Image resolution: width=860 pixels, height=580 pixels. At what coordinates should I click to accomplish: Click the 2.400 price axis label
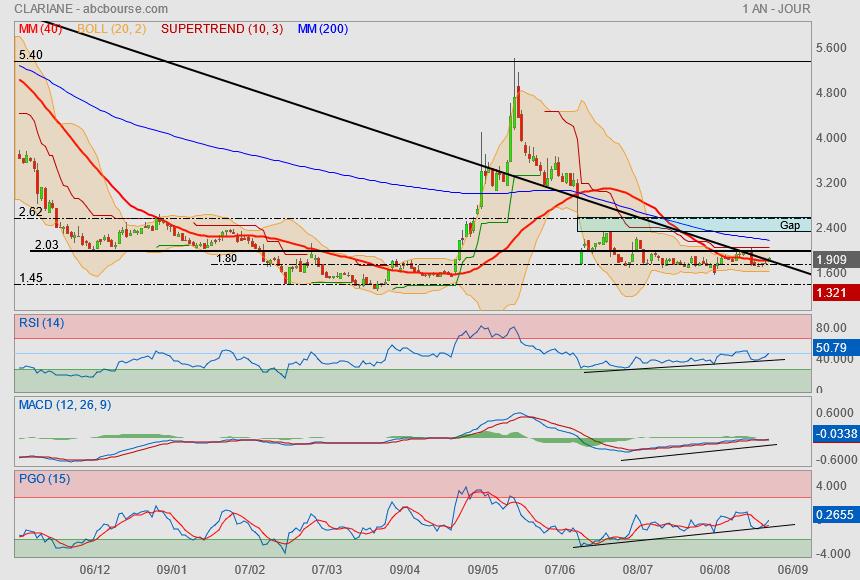831,228
